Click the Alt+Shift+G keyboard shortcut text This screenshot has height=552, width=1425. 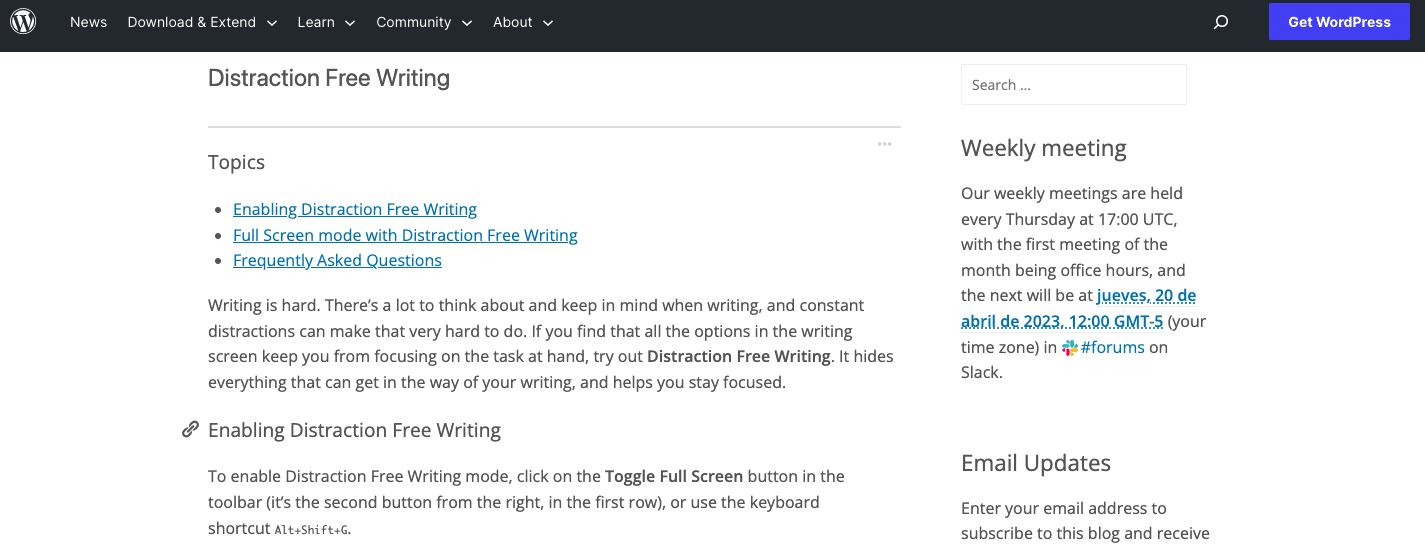coord(312,529)
